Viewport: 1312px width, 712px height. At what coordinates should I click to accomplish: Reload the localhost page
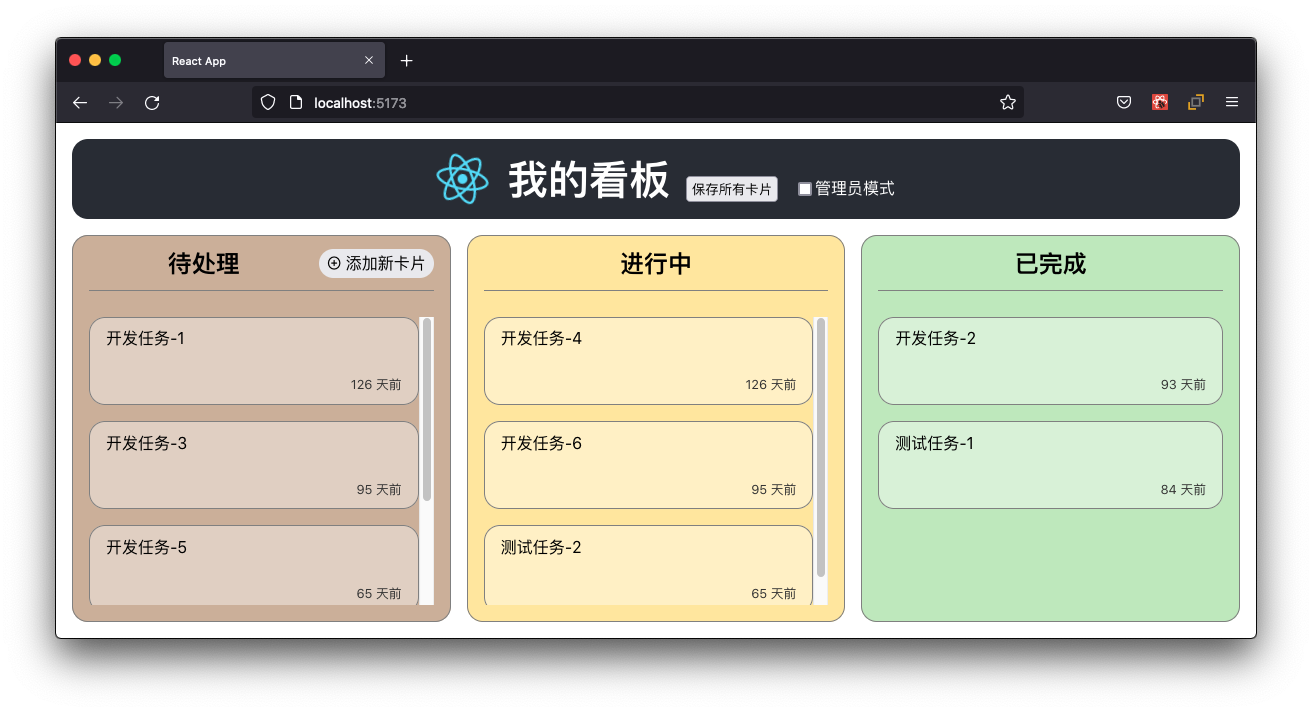(x=152, y=102)
